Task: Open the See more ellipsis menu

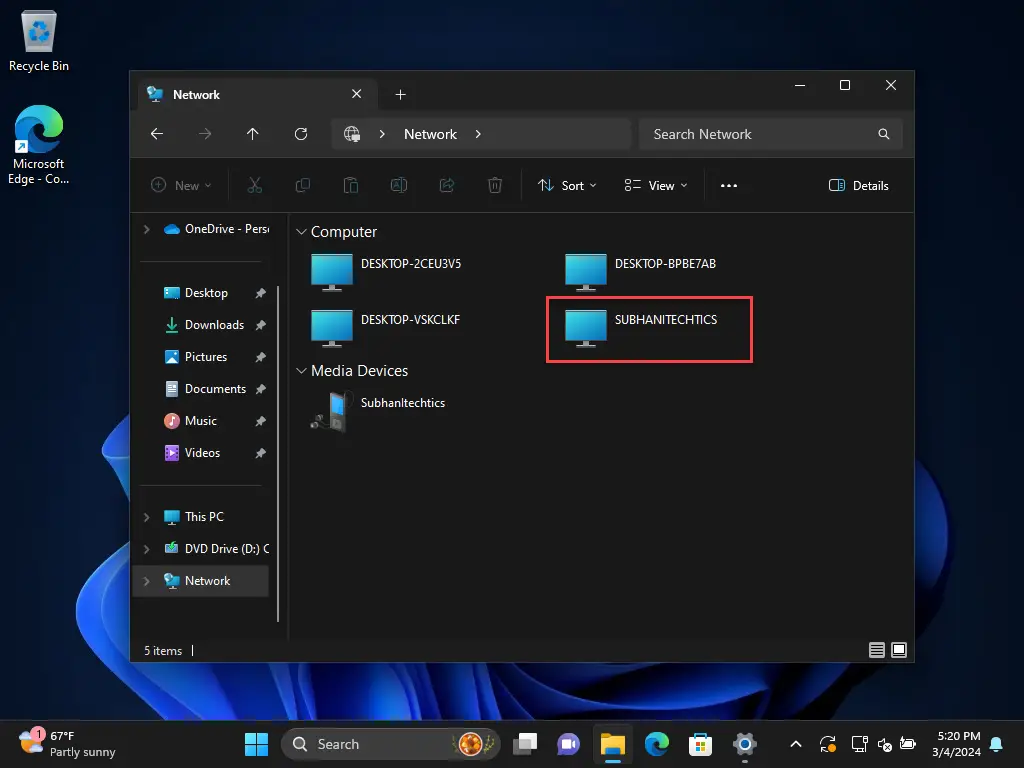Action: [729, 185]
